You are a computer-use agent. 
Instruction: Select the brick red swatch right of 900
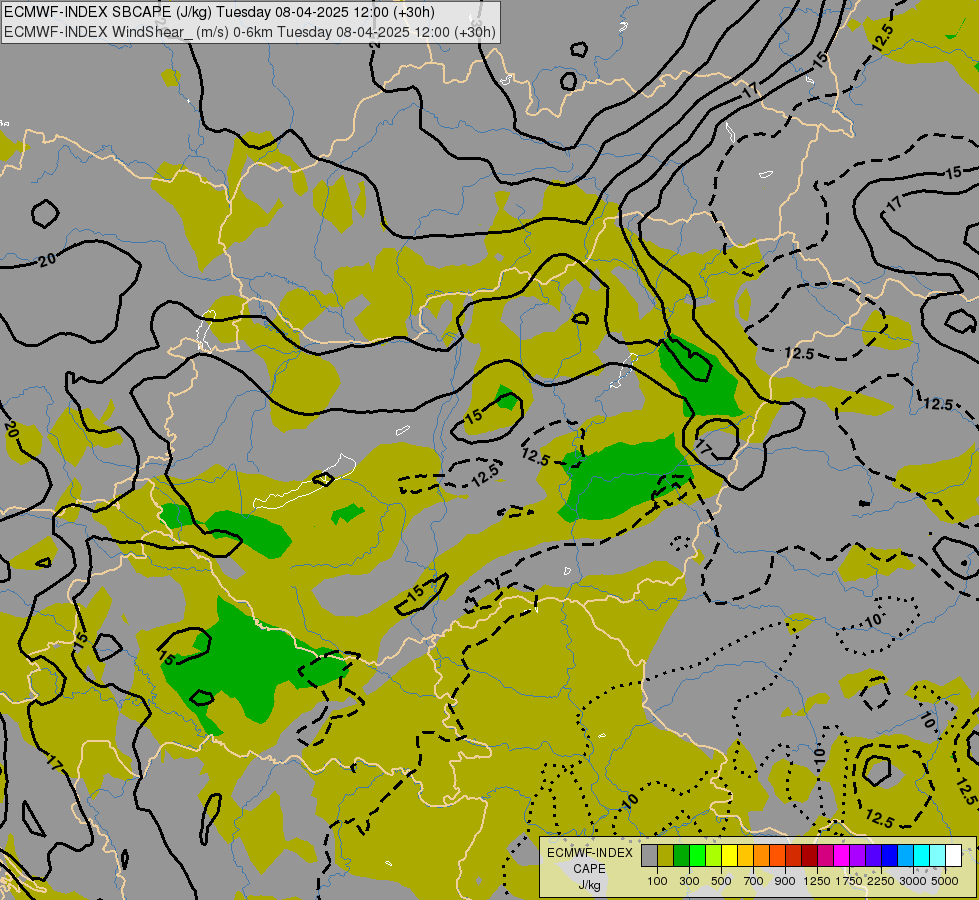coord(794,856)
